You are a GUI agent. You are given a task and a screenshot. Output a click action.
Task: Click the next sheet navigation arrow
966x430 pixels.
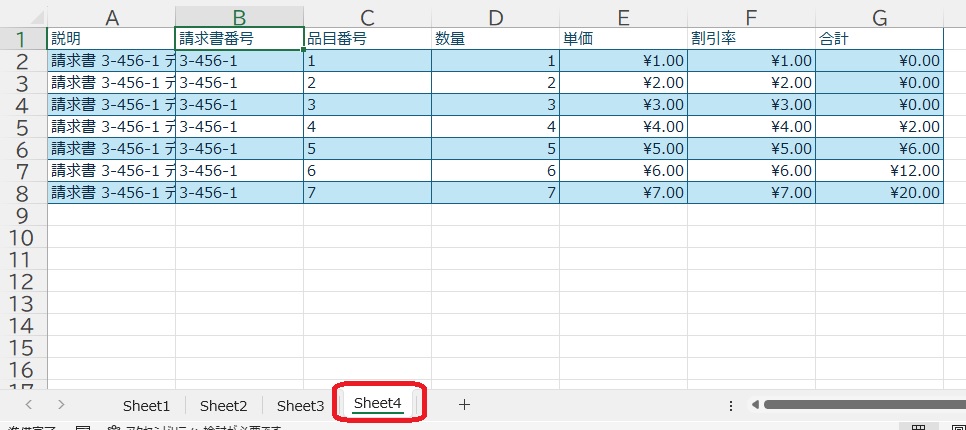[62, 405]
